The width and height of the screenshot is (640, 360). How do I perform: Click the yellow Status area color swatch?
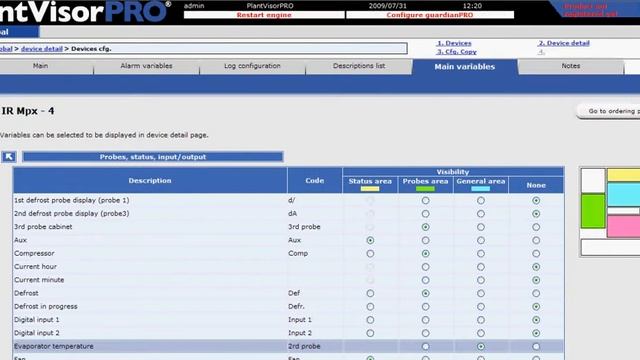(x=370, y=189)
